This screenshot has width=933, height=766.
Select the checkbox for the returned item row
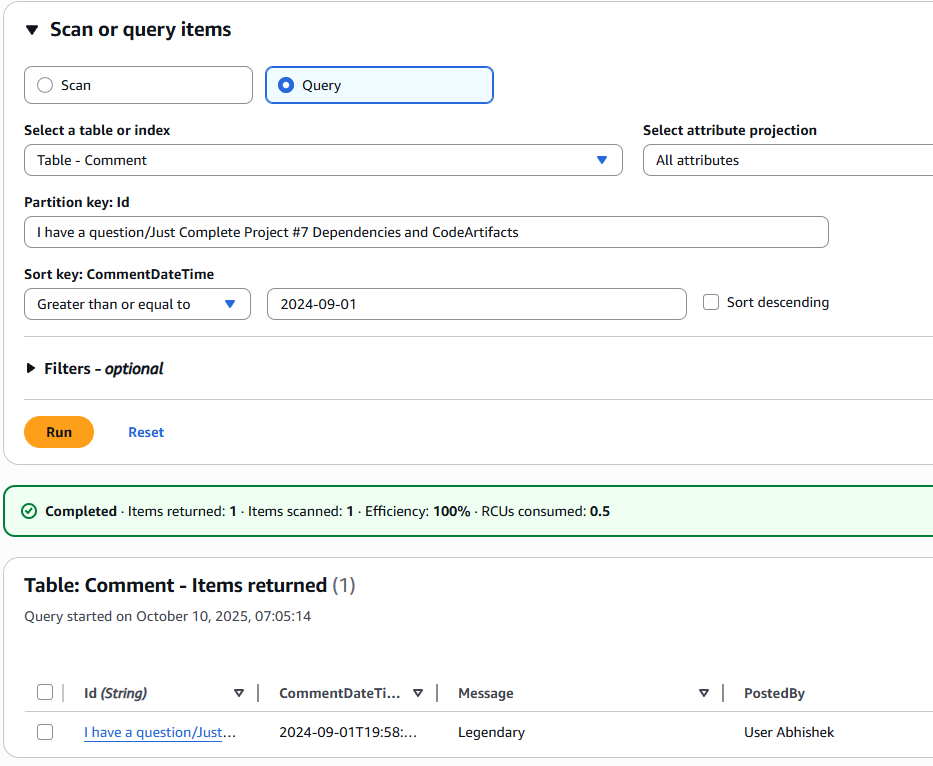click(x=45, y=732)
